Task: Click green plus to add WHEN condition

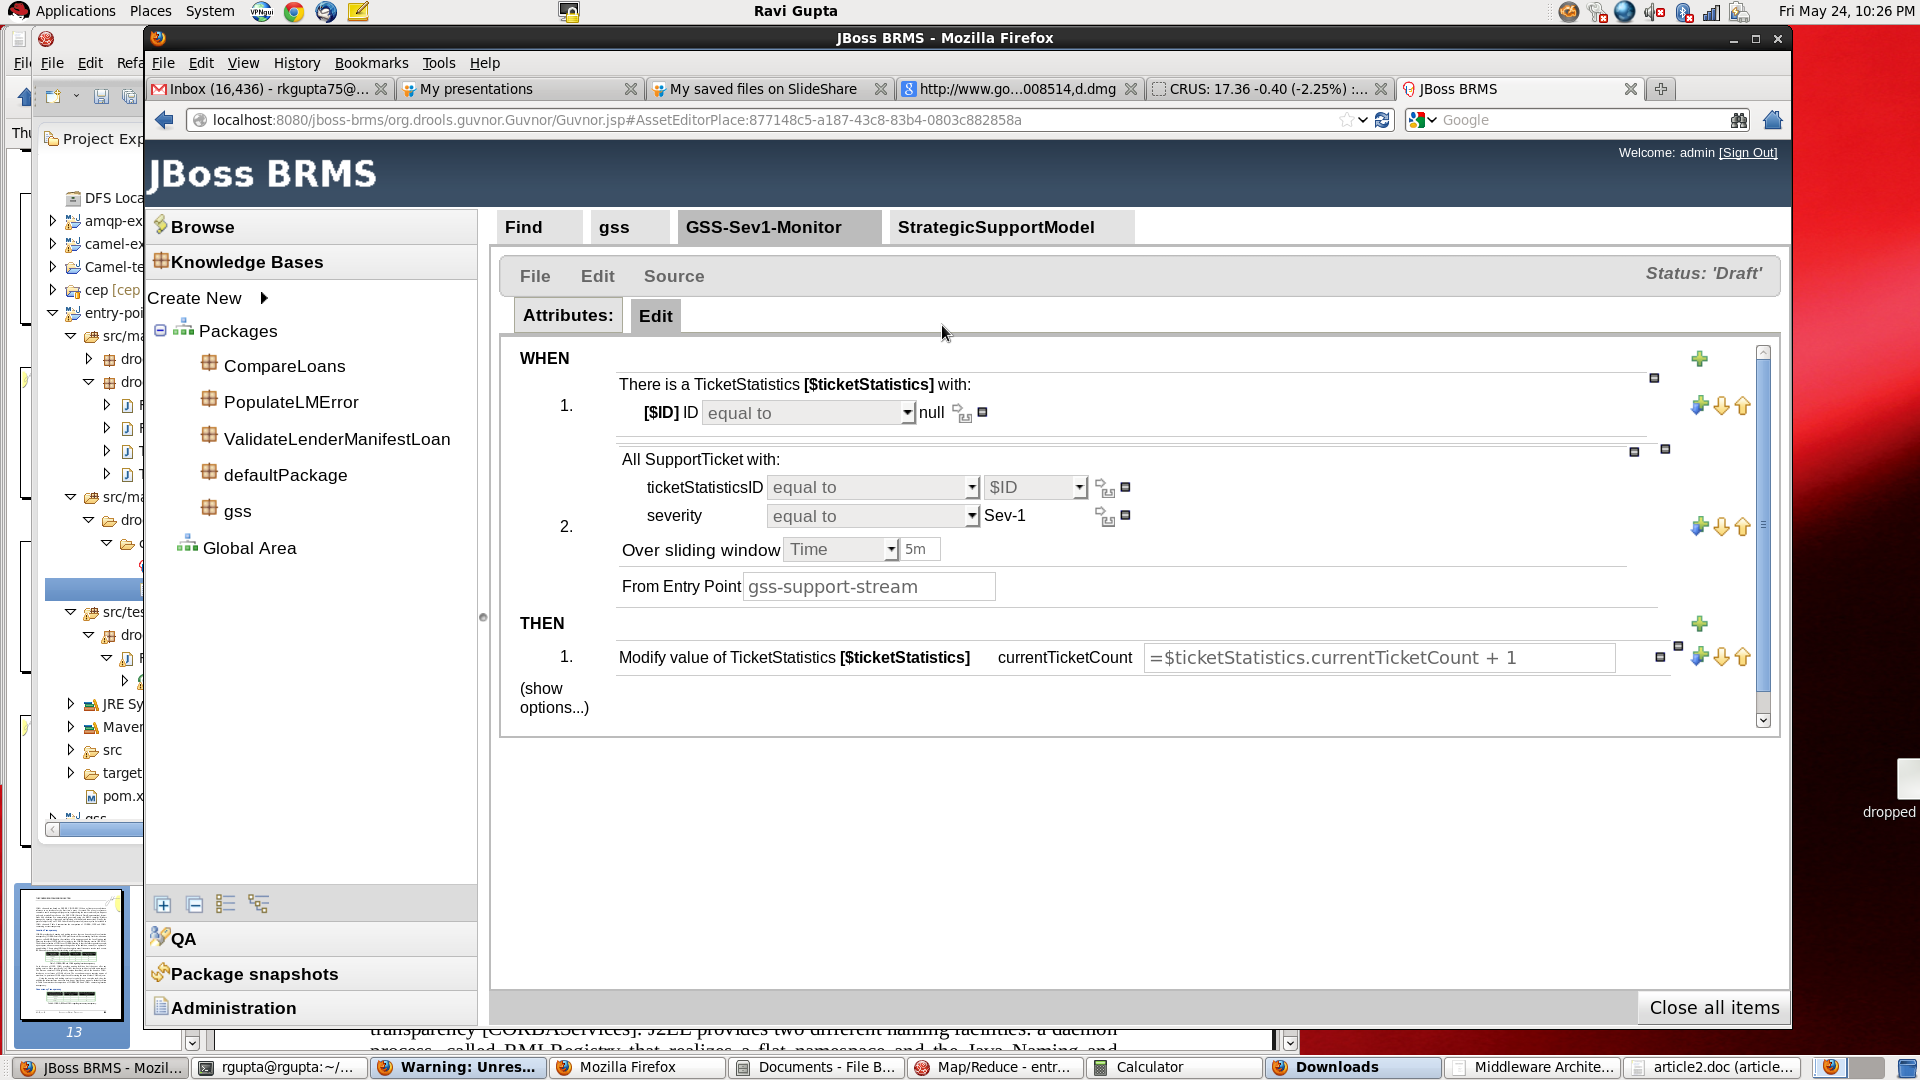Action: tap(1699, 359)
